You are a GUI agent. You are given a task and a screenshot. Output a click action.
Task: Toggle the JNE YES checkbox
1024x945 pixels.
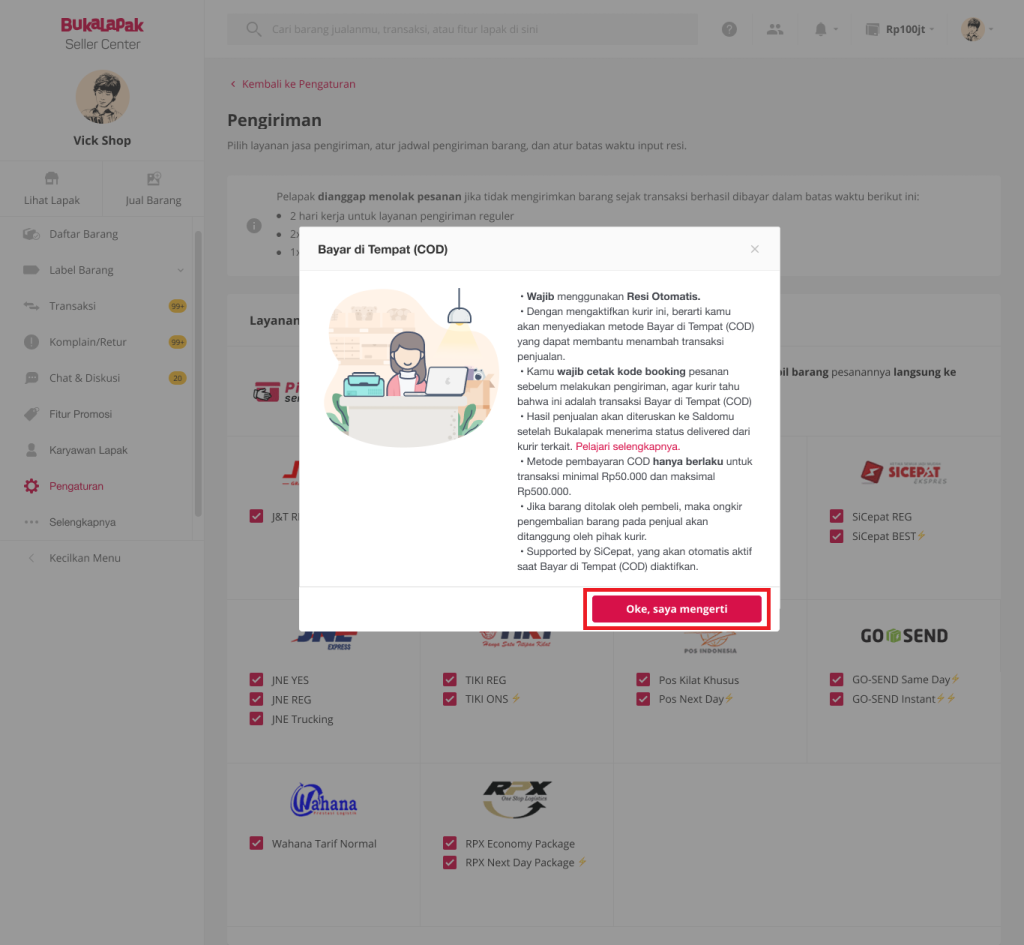tap(256, 679)
